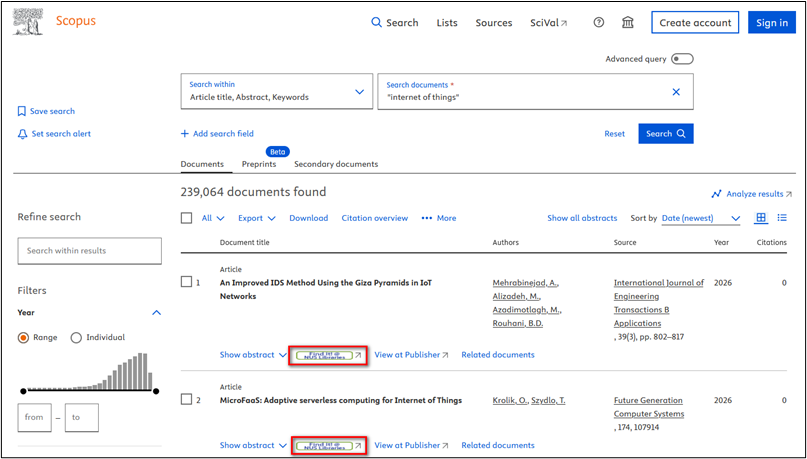Click the Create account button
Screen dimensions: 807x459
695,23
